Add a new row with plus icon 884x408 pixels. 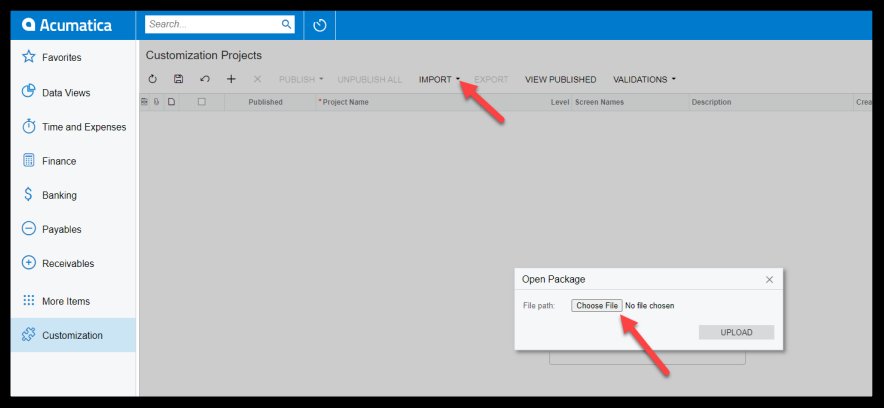point(231,79)
